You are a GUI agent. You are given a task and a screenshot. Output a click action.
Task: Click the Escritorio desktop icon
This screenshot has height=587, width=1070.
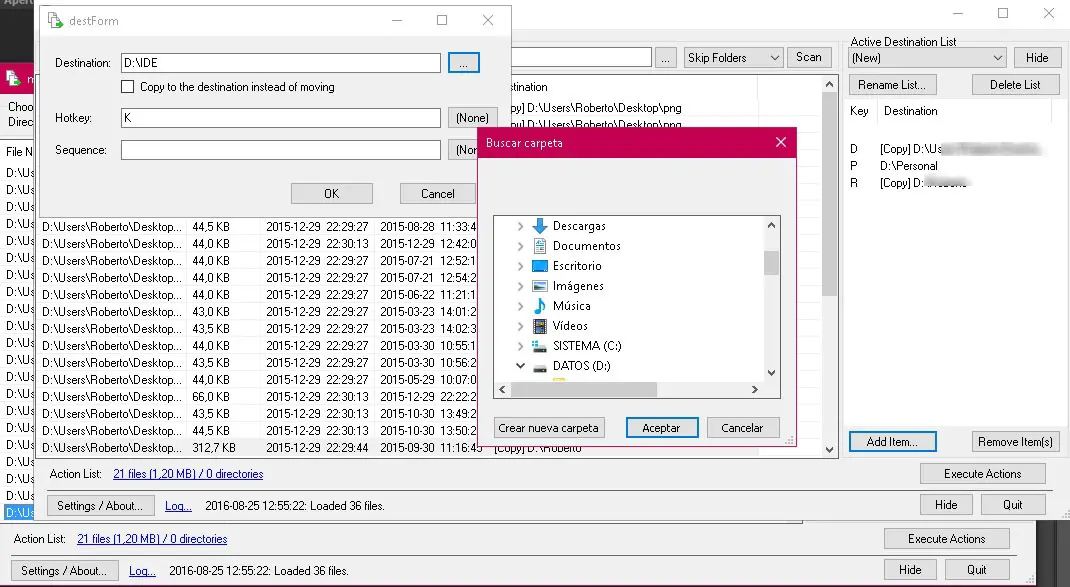[x=540, y=266]
